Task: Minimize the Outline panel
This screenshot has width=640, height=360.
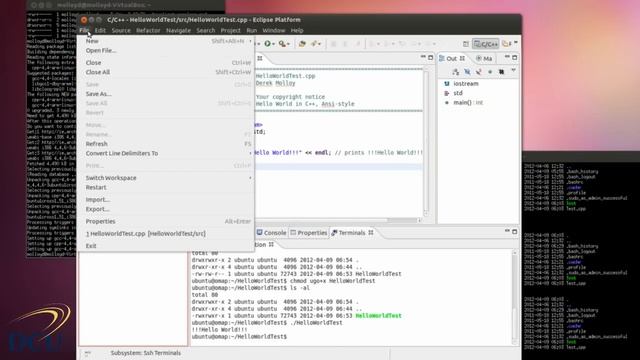Action: 507,57
